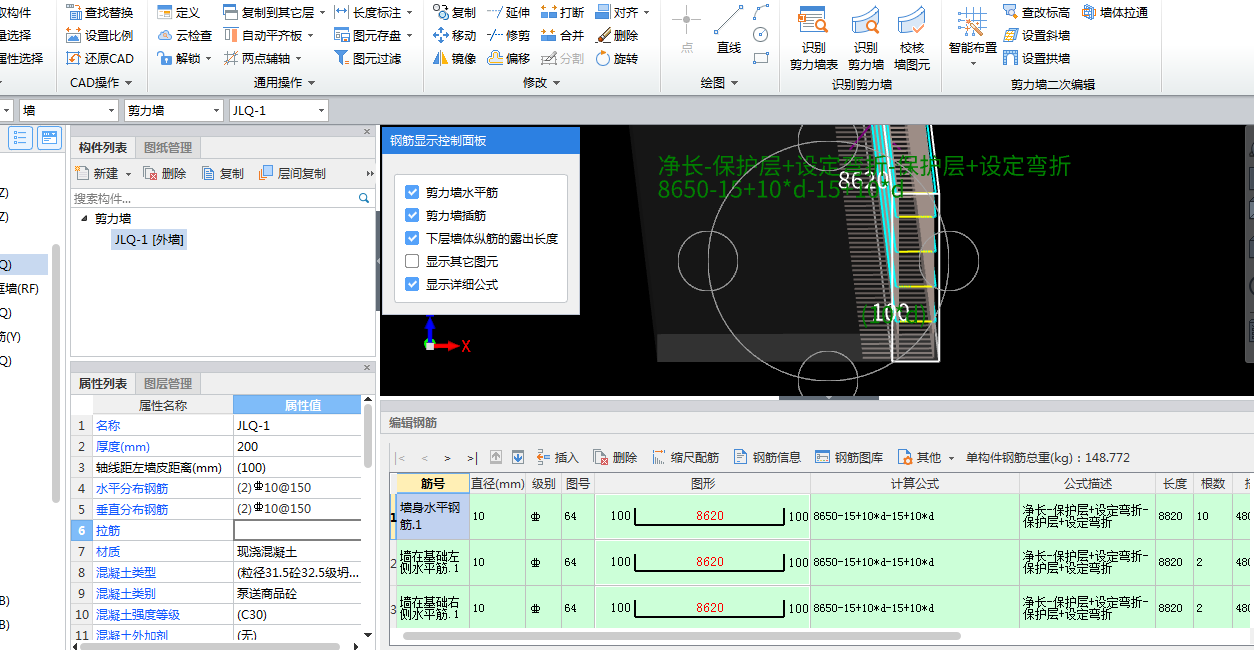Click 插入 in rebar editor
The height and width of the screenshot is (650, 1254).
point(557,457)
